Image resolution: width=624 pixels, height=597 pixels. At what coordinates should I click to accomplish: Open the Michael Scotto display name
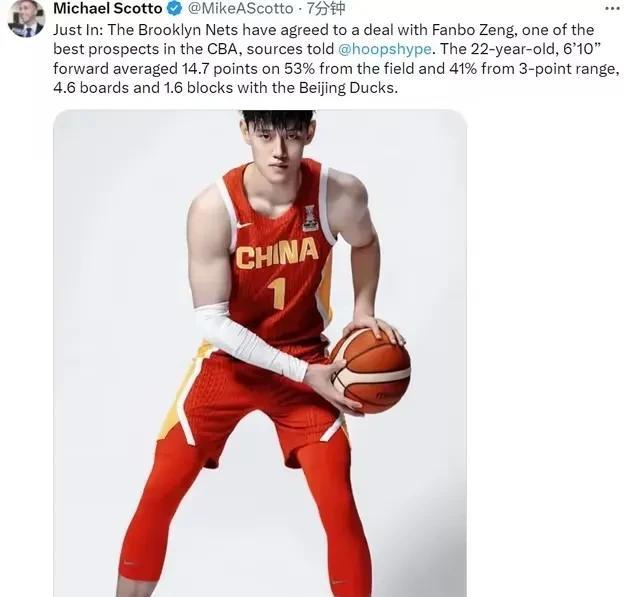[108, 9]
